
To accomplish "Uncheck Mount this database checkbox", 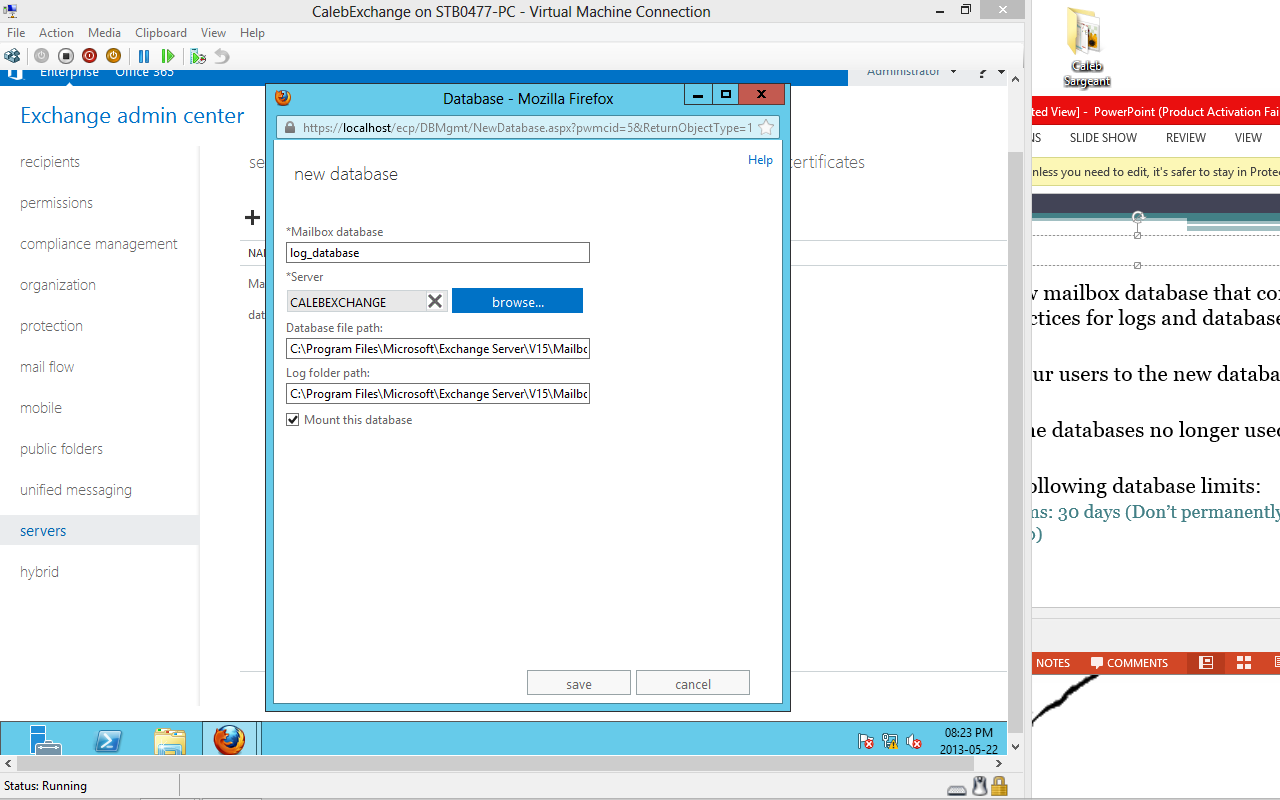I will (x=293, y=420).
